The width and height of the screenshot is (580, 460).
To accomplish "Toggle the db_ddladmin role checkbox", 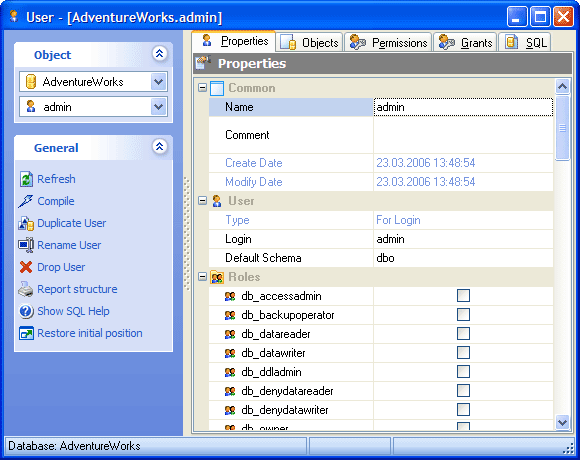I will [463, 372].
